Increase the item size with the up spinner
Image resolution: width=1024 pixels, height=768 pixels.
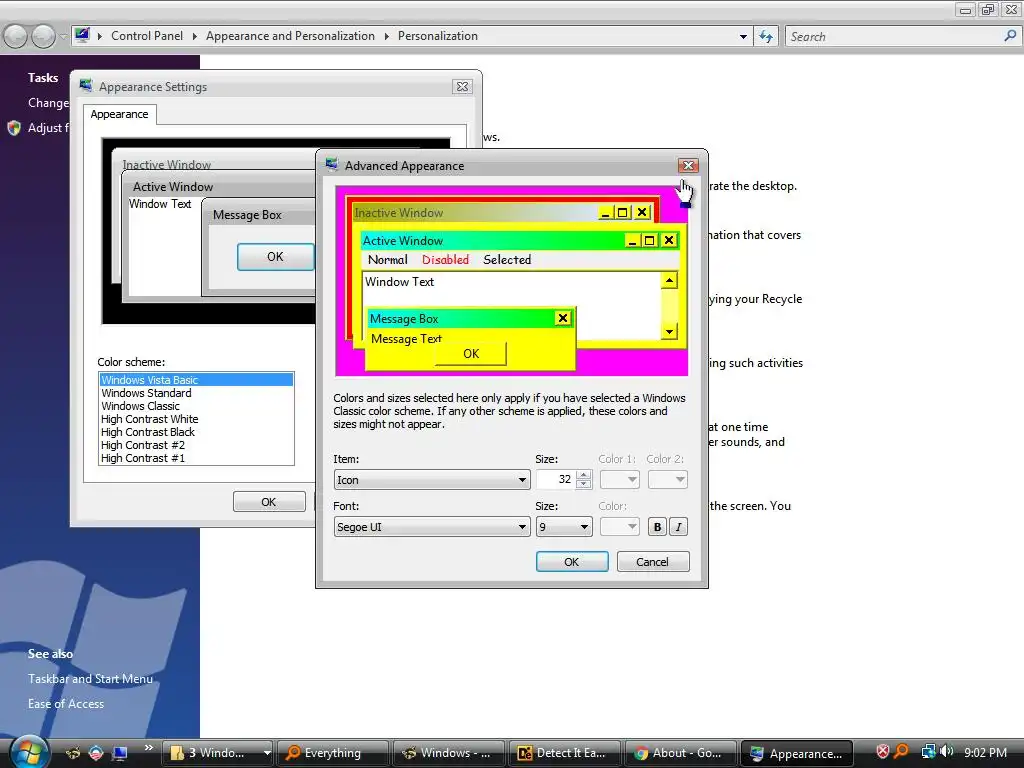(x=584, y=475)
